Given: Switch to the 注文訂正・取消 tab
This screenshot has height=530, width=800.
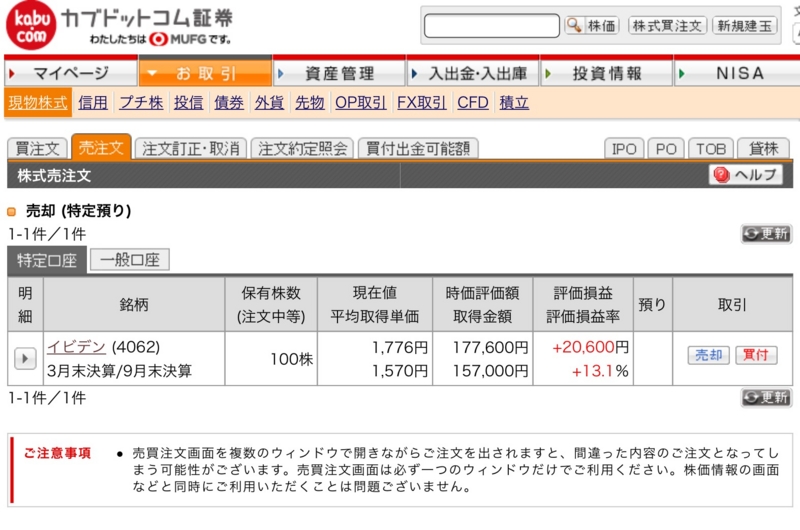Looking at the screenshot, I should point(191,148).
